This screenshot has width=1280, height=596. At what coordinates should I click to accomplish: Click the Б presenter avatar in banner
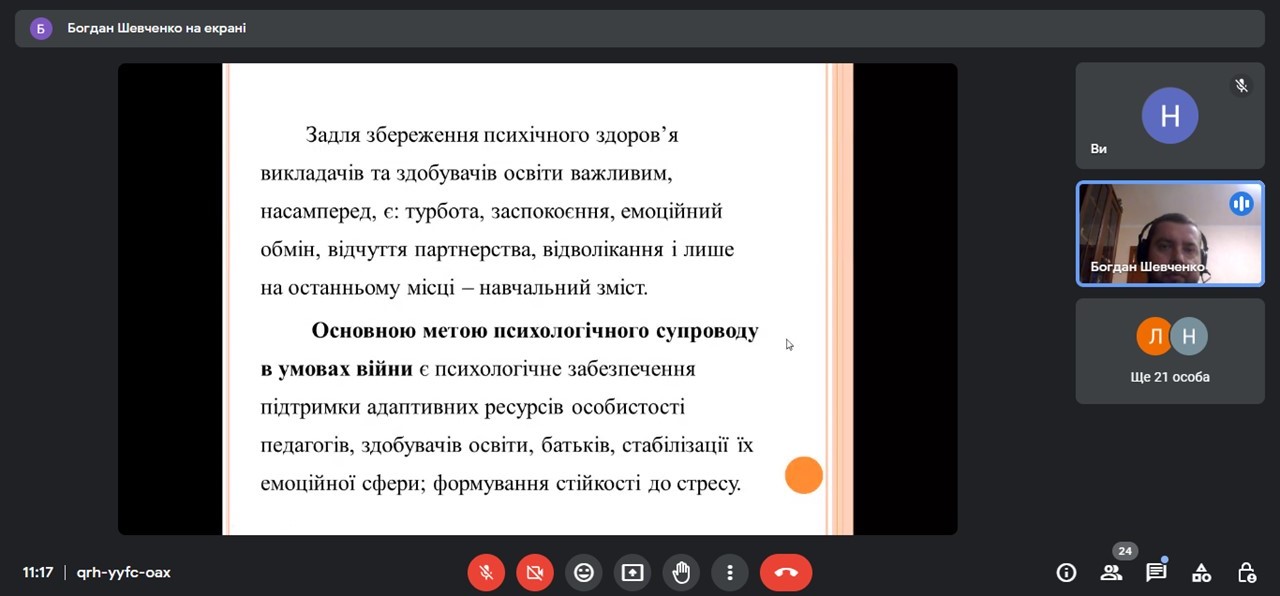point(40,28)
